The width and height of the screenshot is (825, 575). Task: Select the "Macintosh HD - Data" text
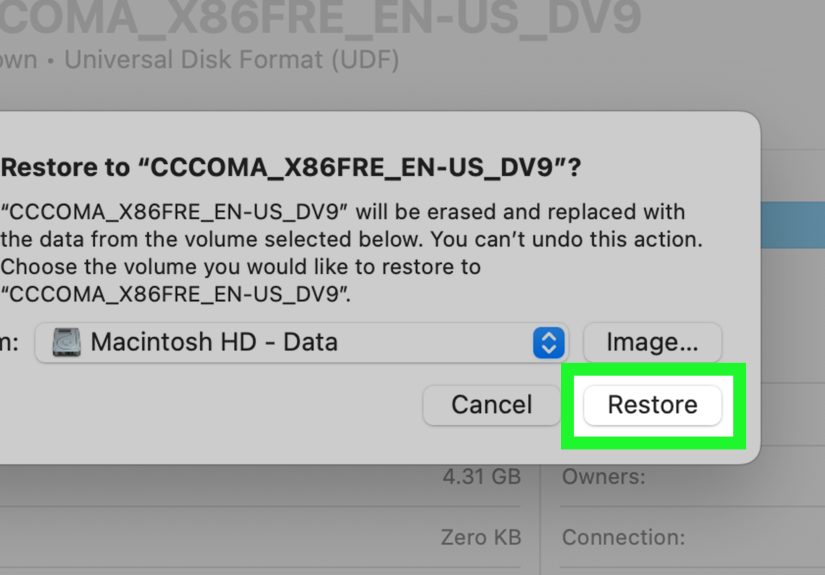click(x=214, y=343)
